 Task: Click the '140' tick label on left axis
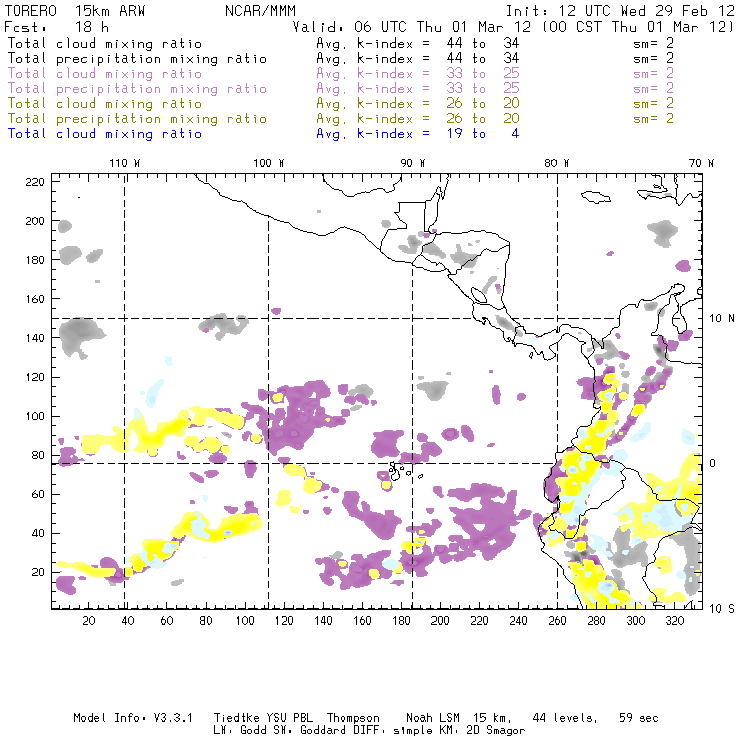pos(35,338)
